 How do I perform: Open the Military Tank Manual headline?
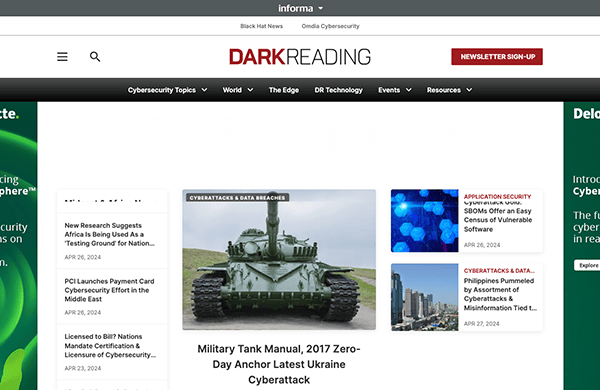coord(279,364)
